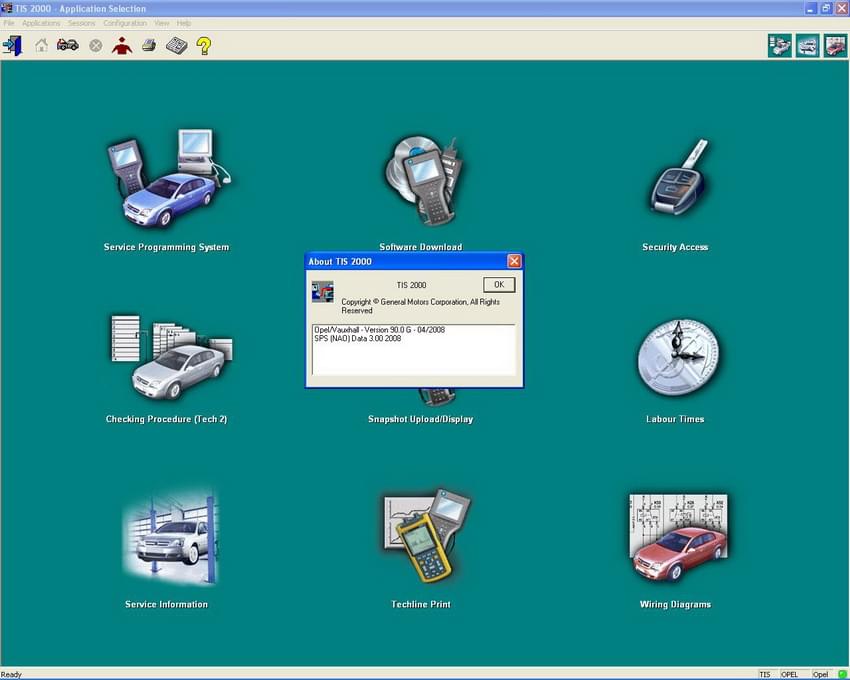Click the red car icon in top-right toolbar
This screenshot has height=680, width=850.
point(835,46)
